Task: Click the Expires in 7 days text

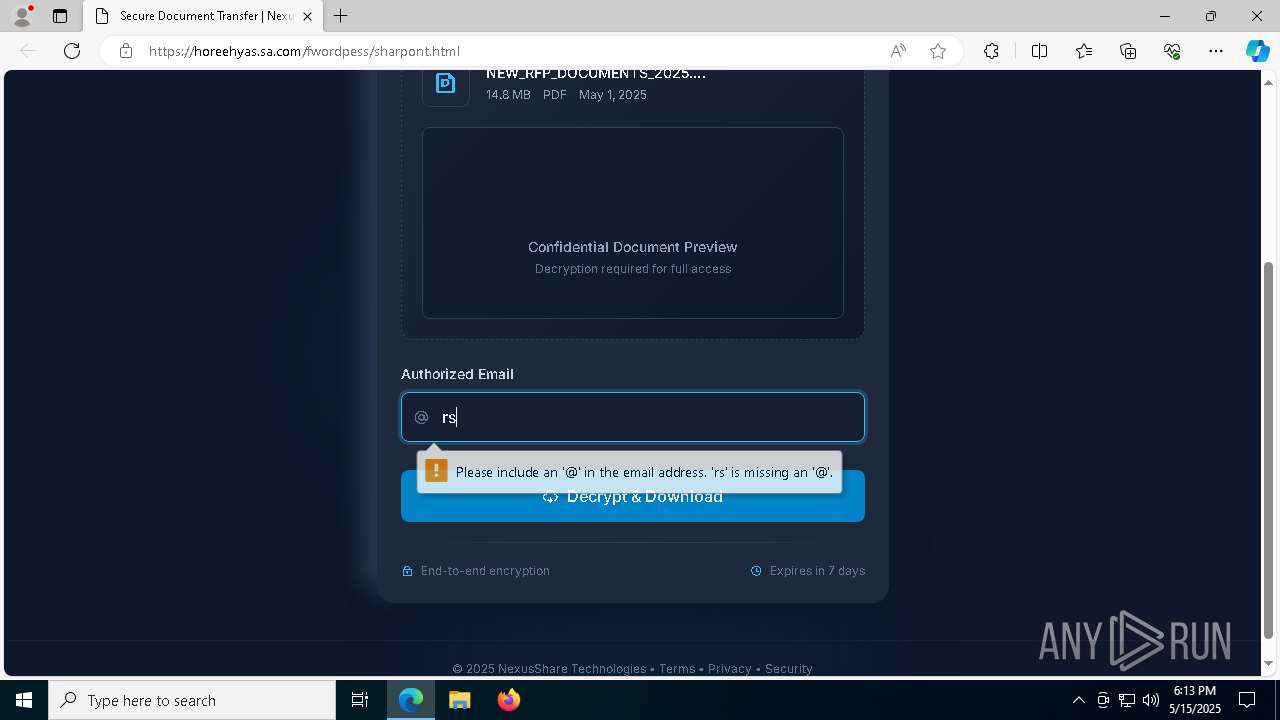Action: (x=817, y=571)
